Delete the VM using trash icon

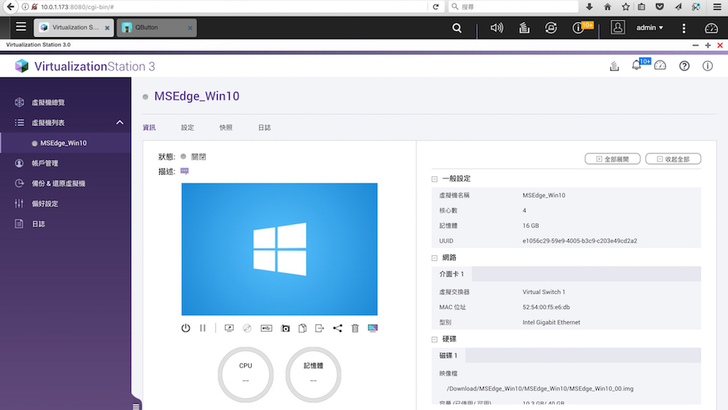coord(355,328)
